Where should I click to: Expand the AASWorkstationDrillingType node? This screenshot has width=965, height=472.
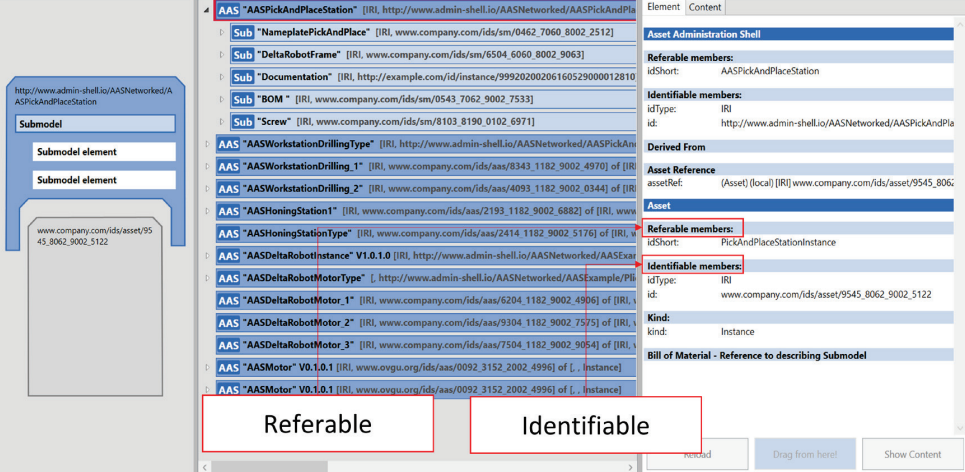click(207, 144)
